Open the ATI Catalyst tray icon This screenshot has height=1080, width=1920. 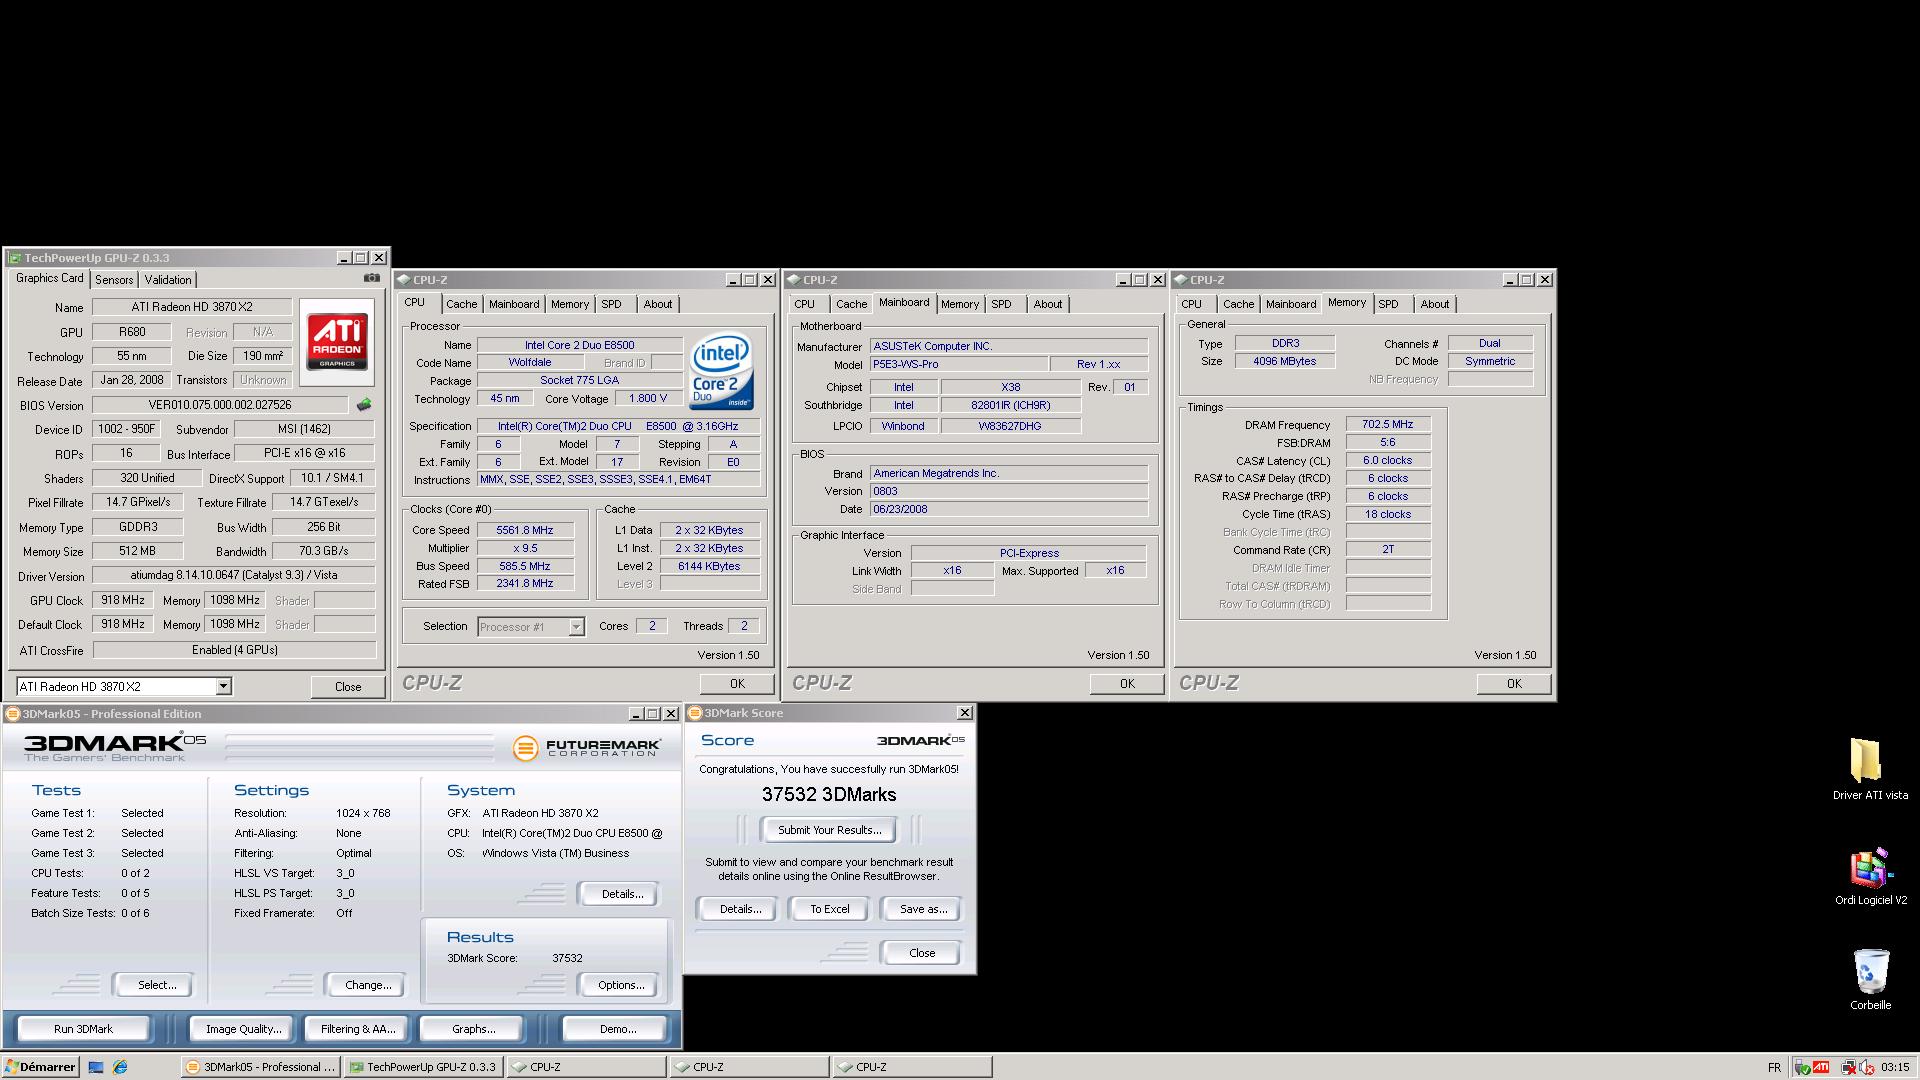[1821, 1067]
